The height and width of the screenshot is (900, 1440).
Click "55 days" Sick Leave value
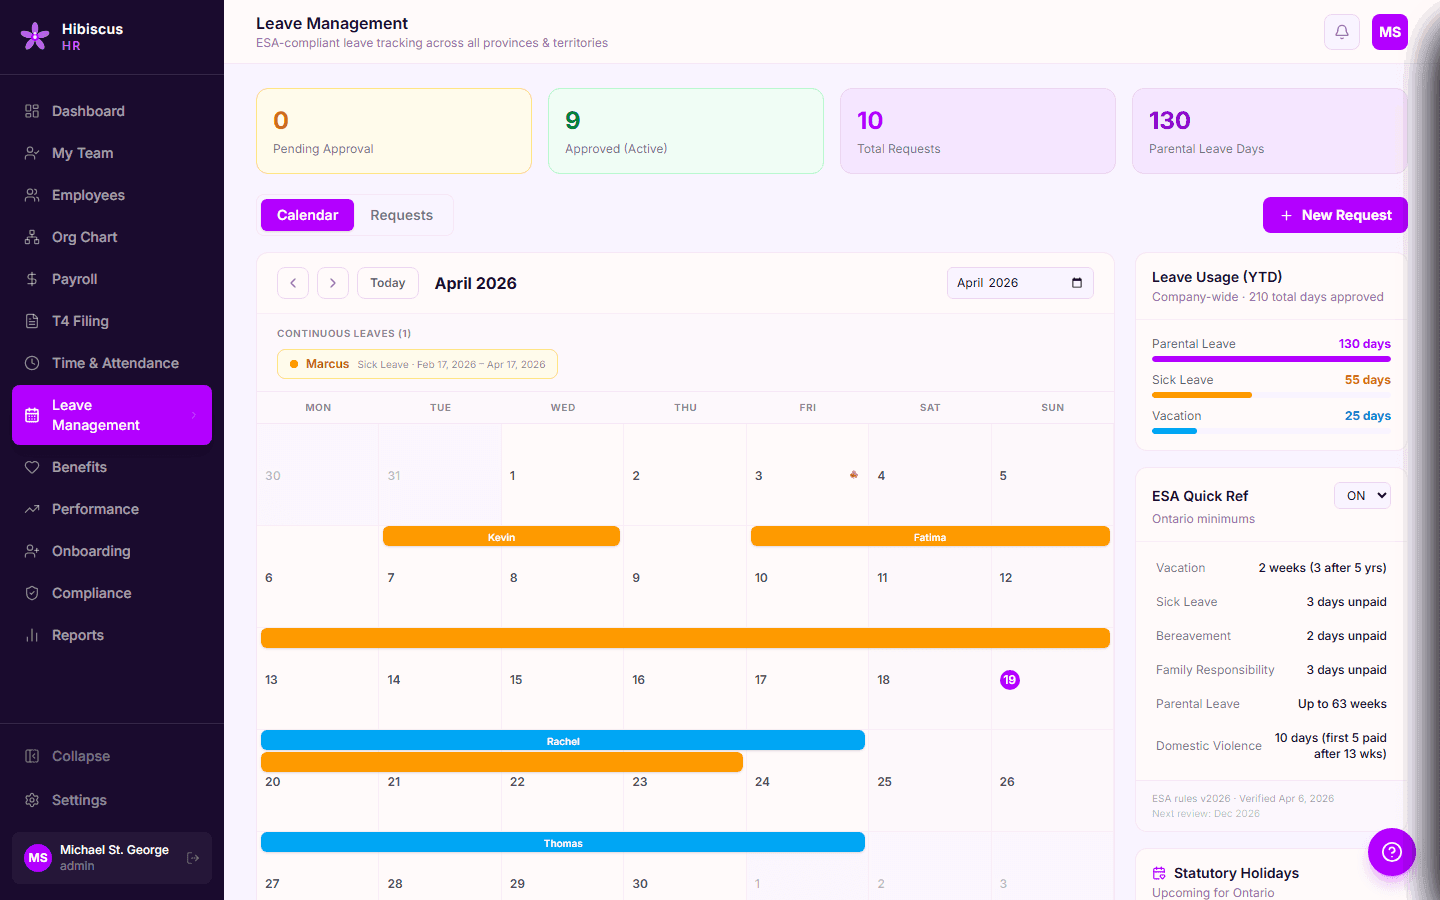pyautogui.click(x=1368, y=380)
